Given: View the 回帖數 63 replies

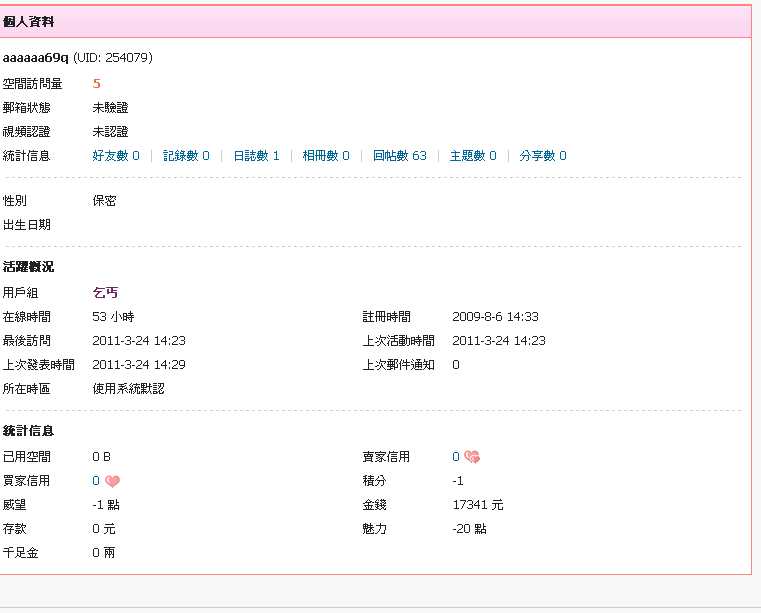Looking at the screenshot, I should [x=399, y=156].
